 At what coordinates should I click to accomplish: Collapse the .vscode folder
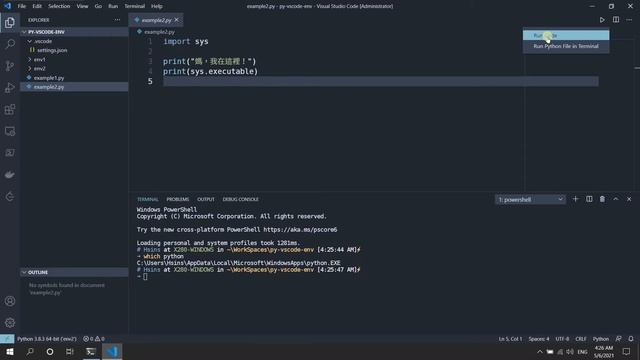click(x=74, y=41)
